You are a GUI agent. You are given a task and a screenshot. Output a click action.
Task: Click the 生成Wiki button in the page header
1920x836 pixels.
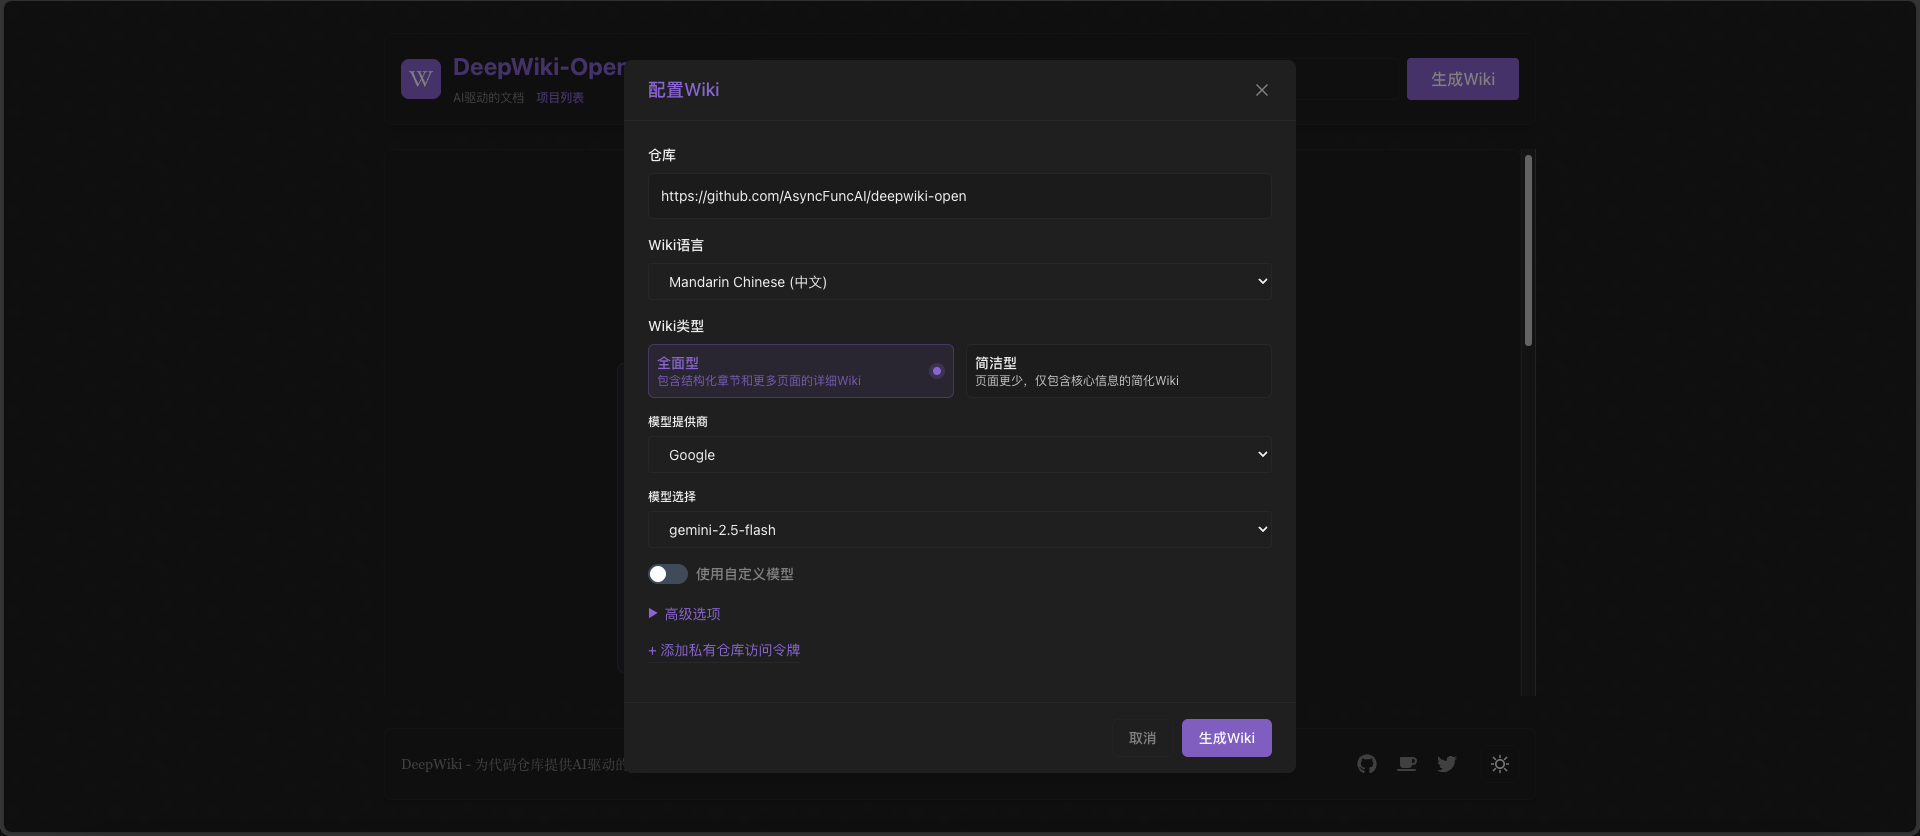pos(1463,79)
